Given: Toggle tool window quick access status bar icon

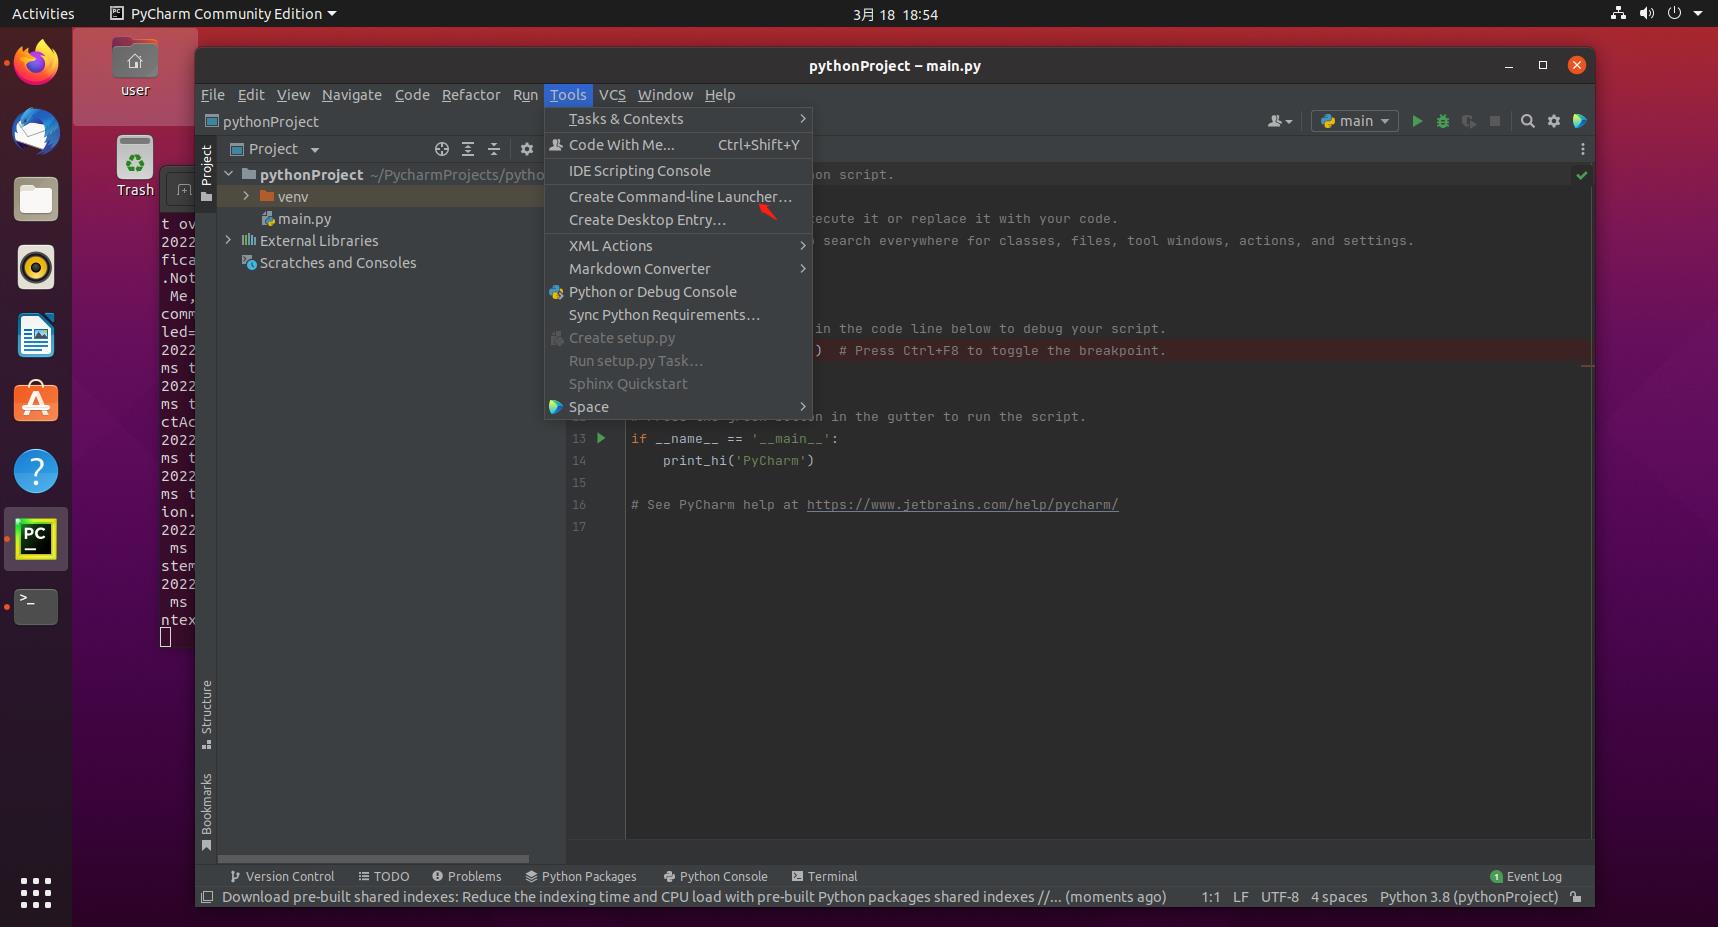Looking at the screenshot, I should pos(207,897).
